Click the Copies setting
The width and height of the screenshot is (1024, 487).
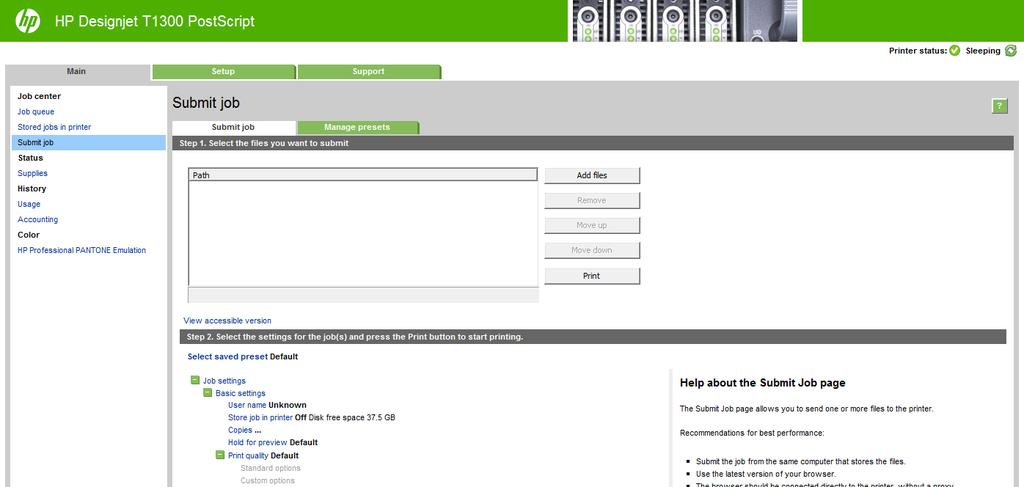pyautogui.click(x=240, y=430)
